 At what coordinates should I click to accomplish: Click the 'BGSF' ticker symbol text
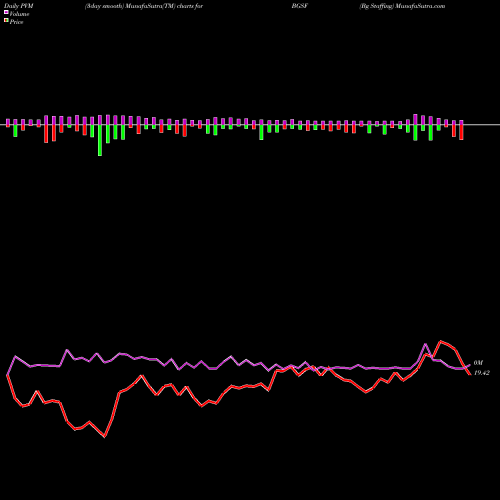300,6
